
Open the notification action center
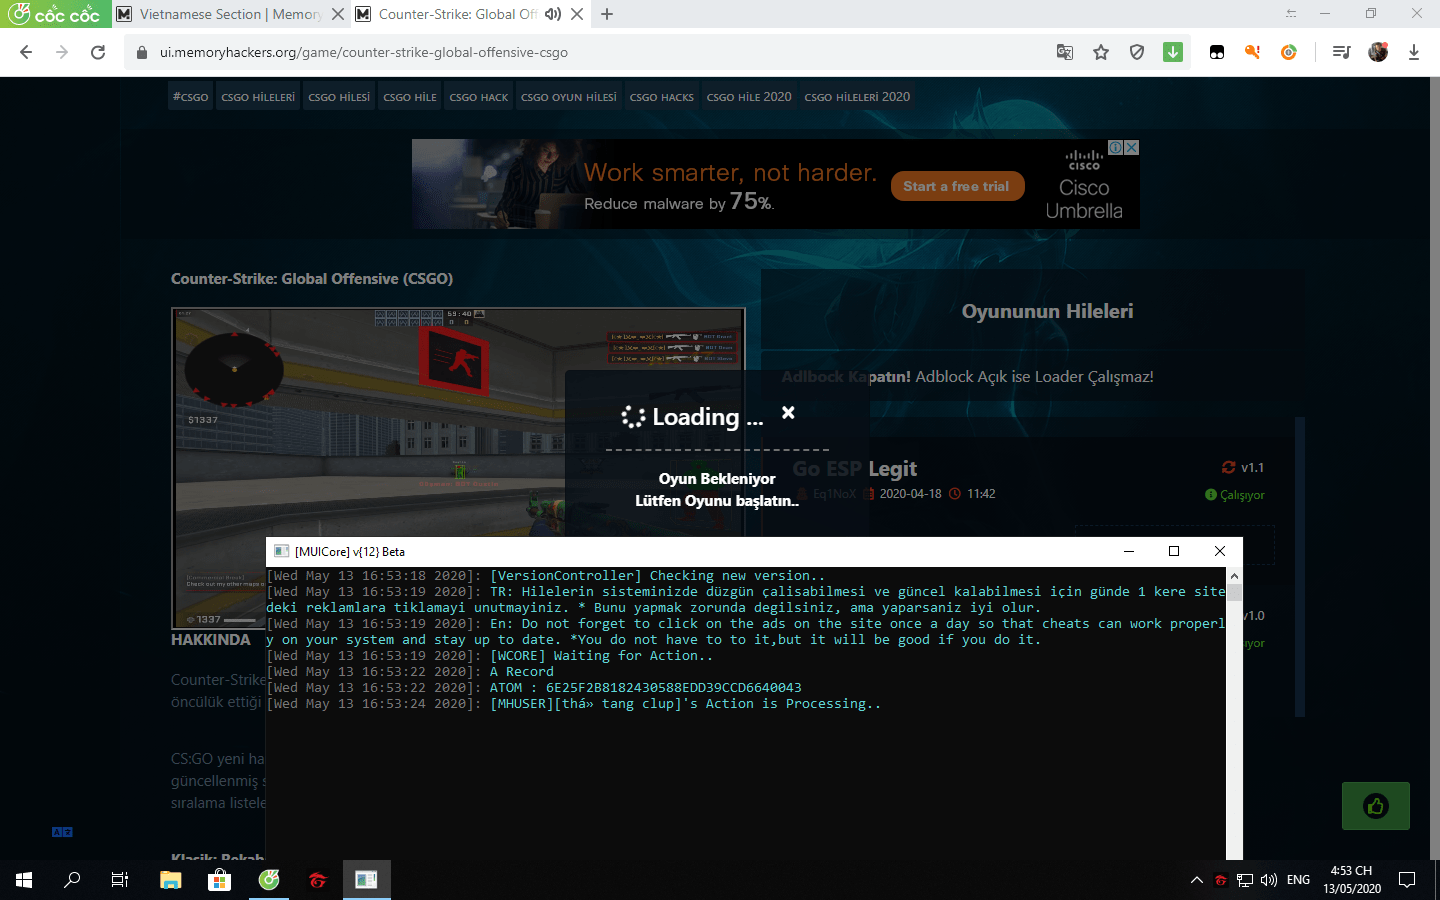tap(1407, 880)
